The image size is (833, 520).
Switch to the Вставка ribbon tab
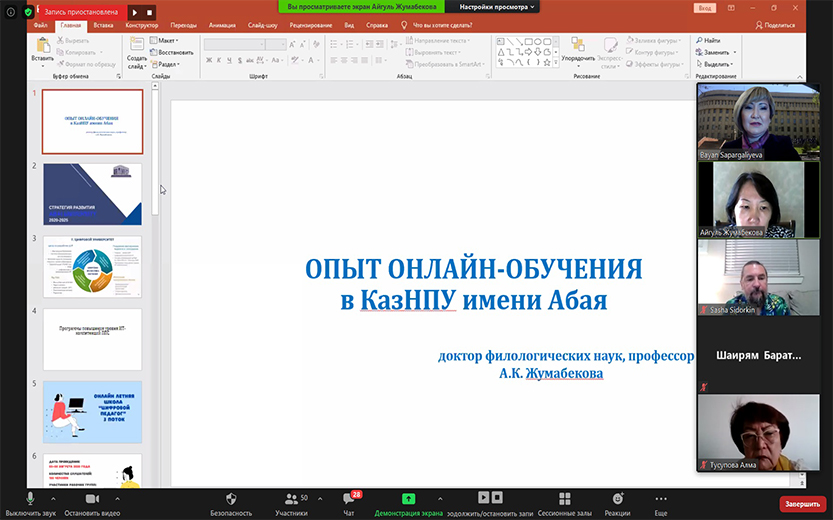103,25
